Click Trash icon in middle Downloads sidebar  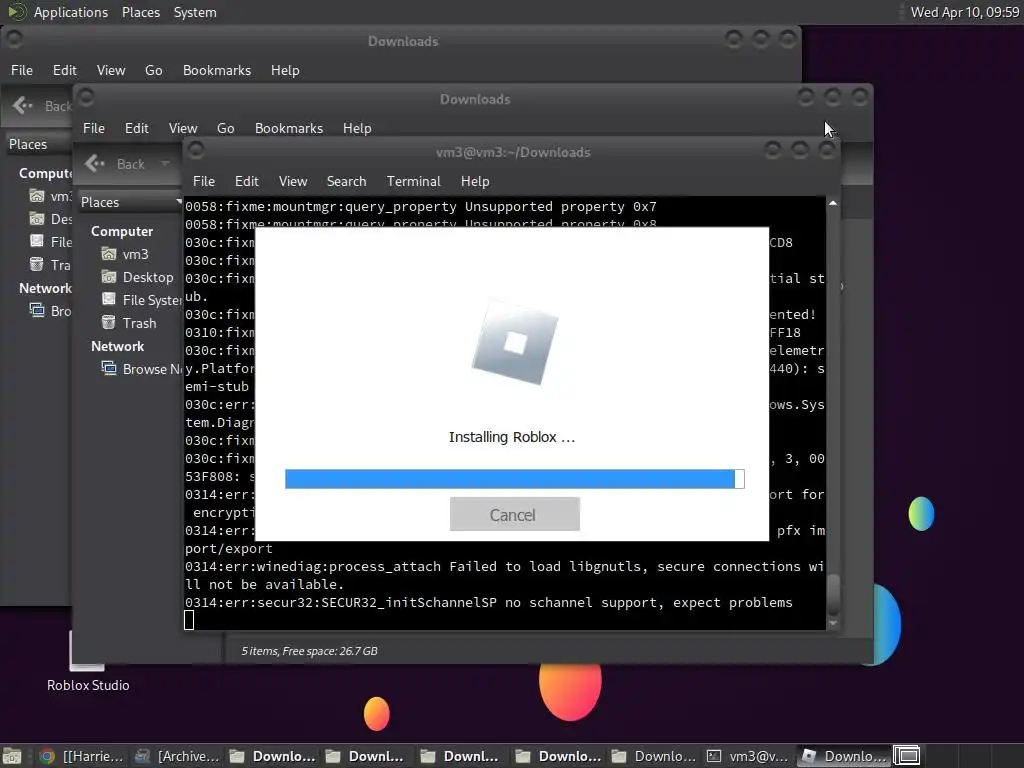tap(108, 322)
